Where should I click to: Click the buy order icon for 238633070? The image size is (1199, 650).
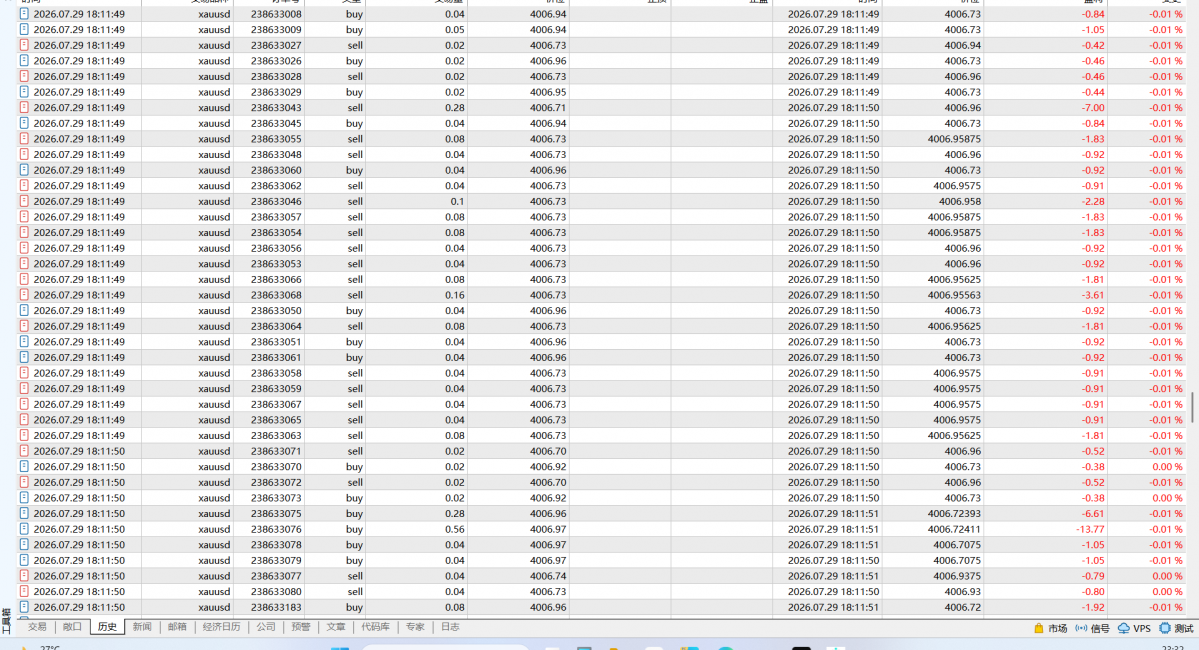[x=24, y=466]
